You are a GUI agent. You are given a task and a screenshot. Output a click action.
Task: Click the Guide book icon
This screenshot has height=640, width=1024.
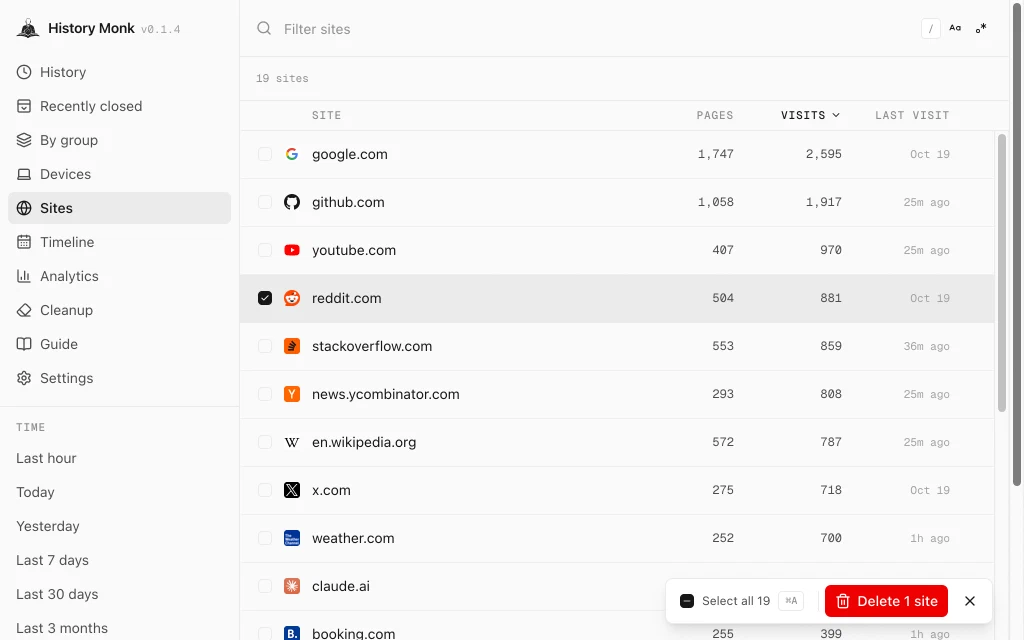coord(24,344)
